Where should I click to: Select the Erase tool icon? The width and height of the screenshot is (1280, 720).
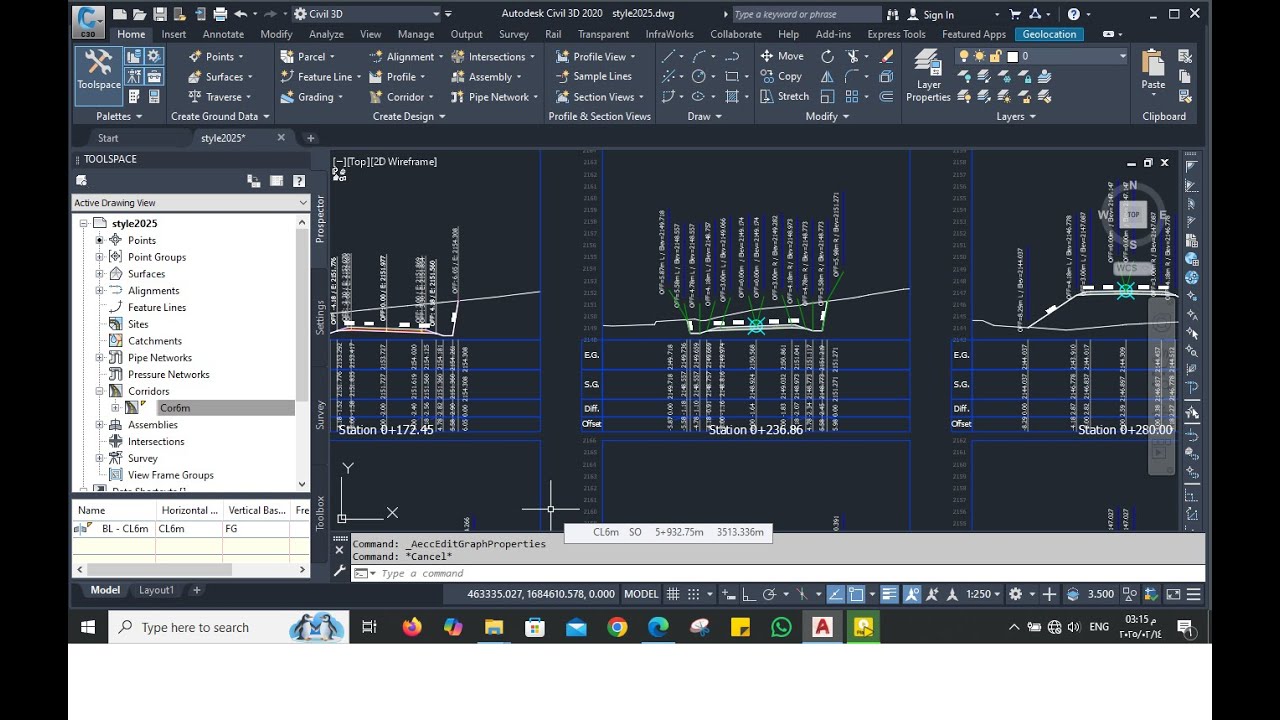pyautogui.click(x=886, y=56)
